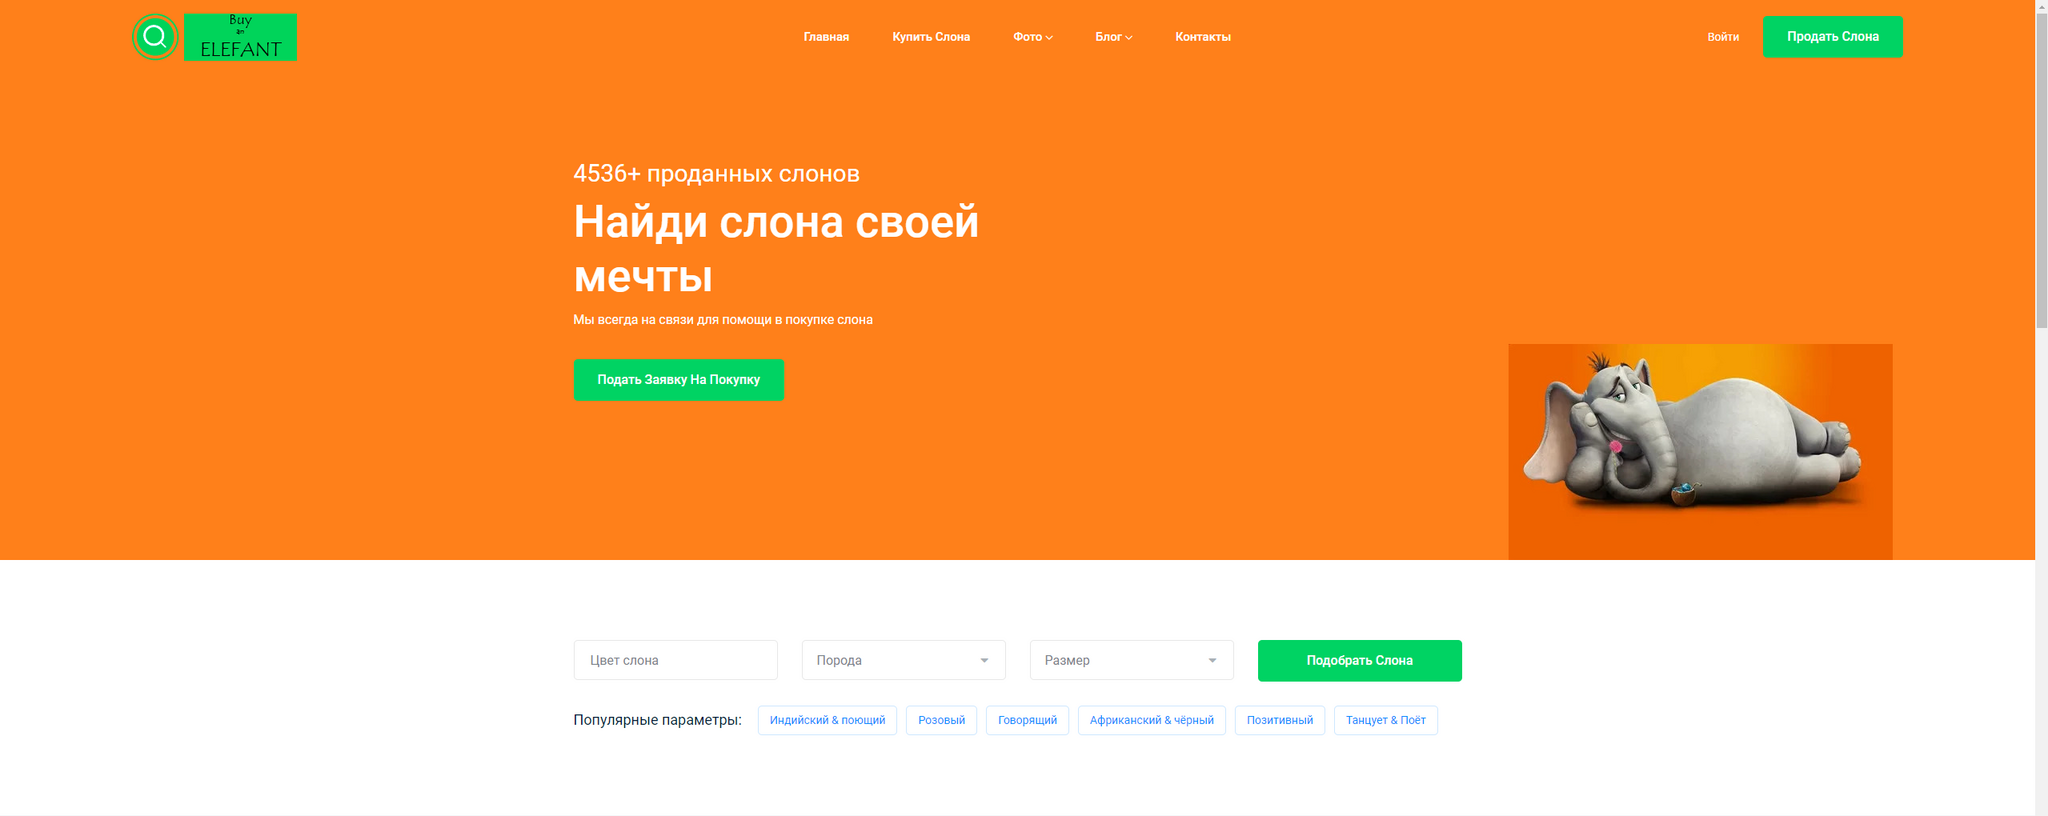2048x816 pixels.
Task: Select the Африканский & чёрный tag
Action: point(1151,720)
